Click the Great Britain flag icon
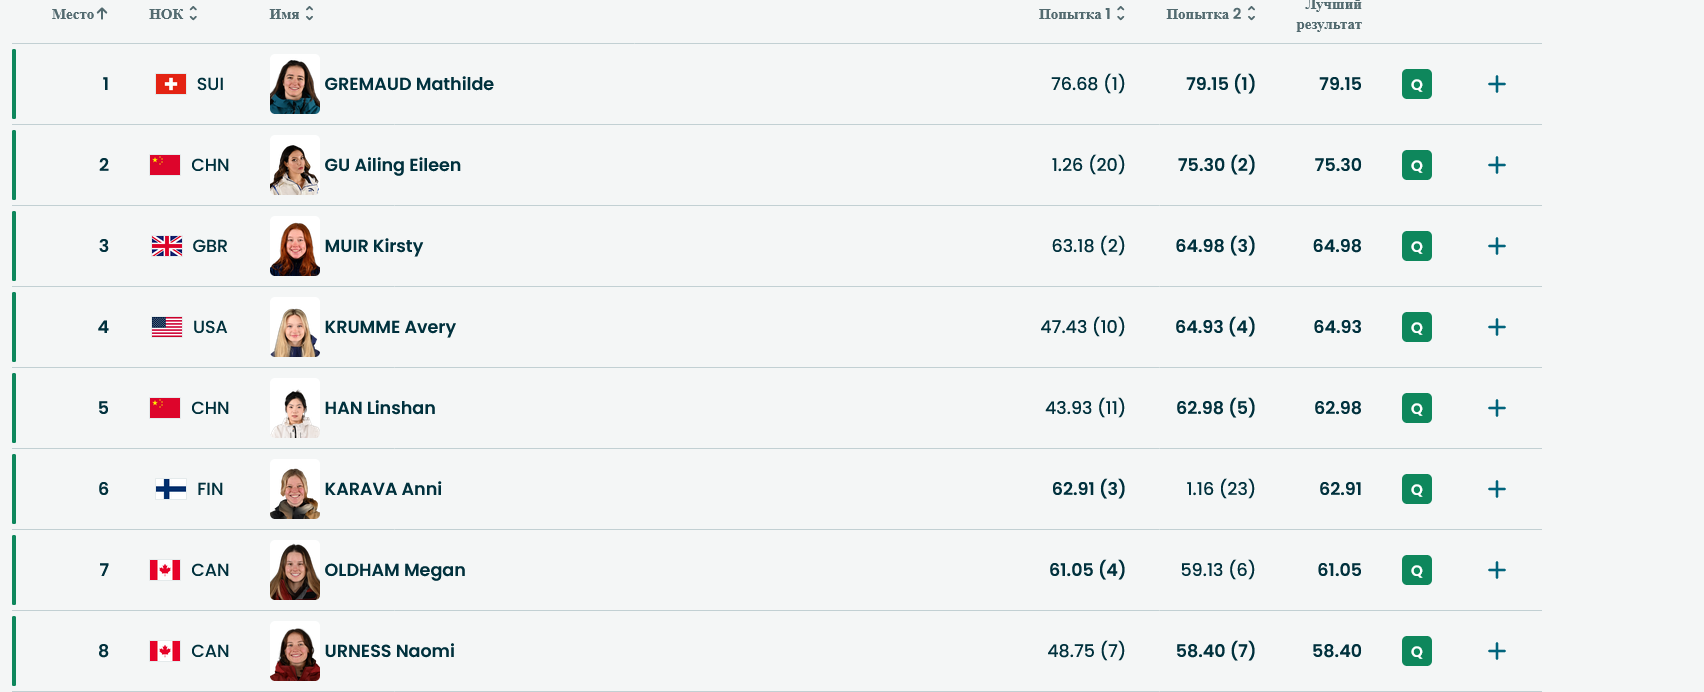1704x692 pixels. 167,246
